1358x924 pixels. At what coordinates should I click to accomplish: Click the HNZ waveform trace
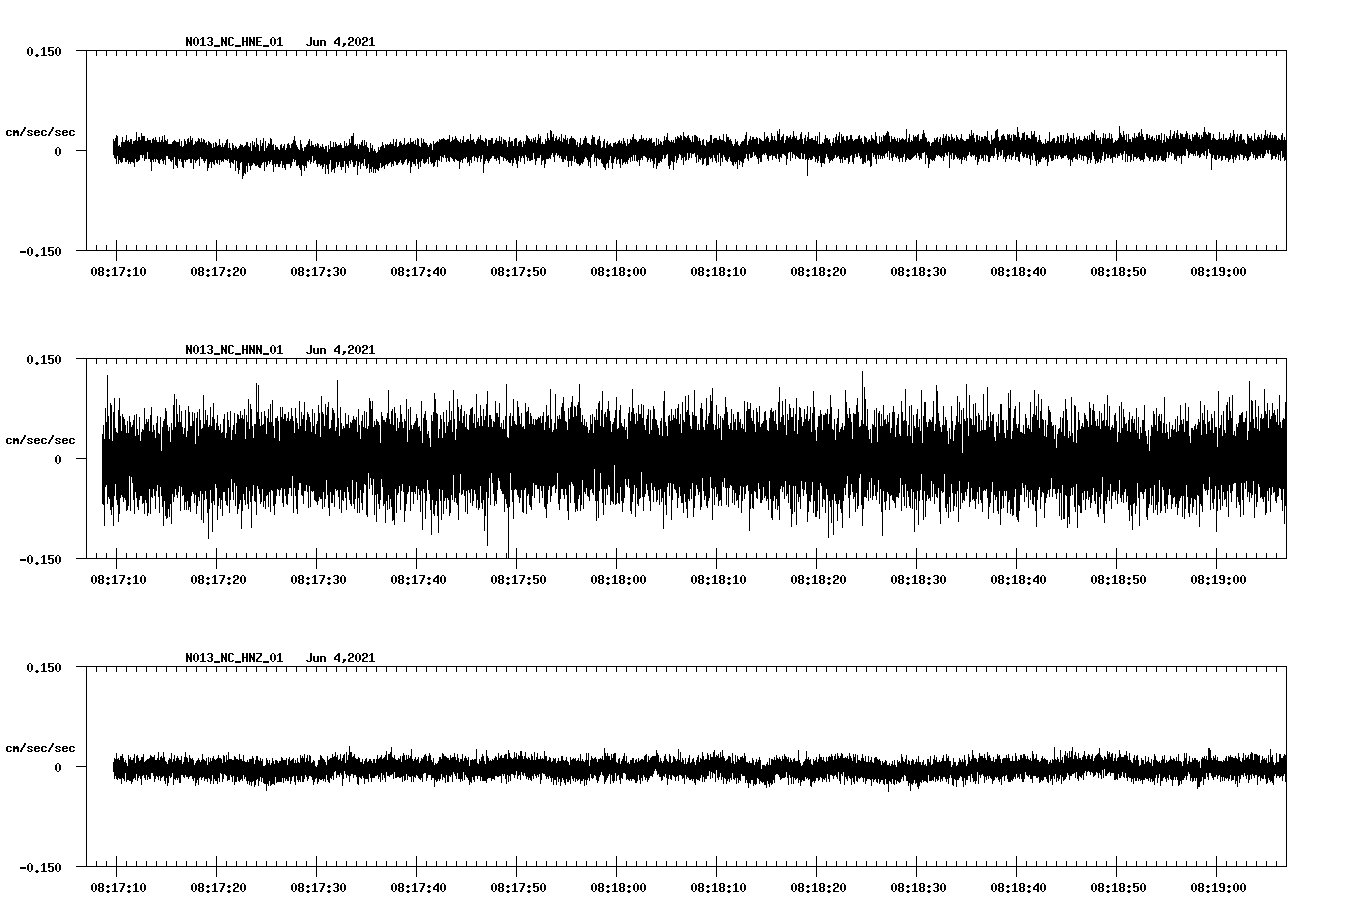point(700,768)
